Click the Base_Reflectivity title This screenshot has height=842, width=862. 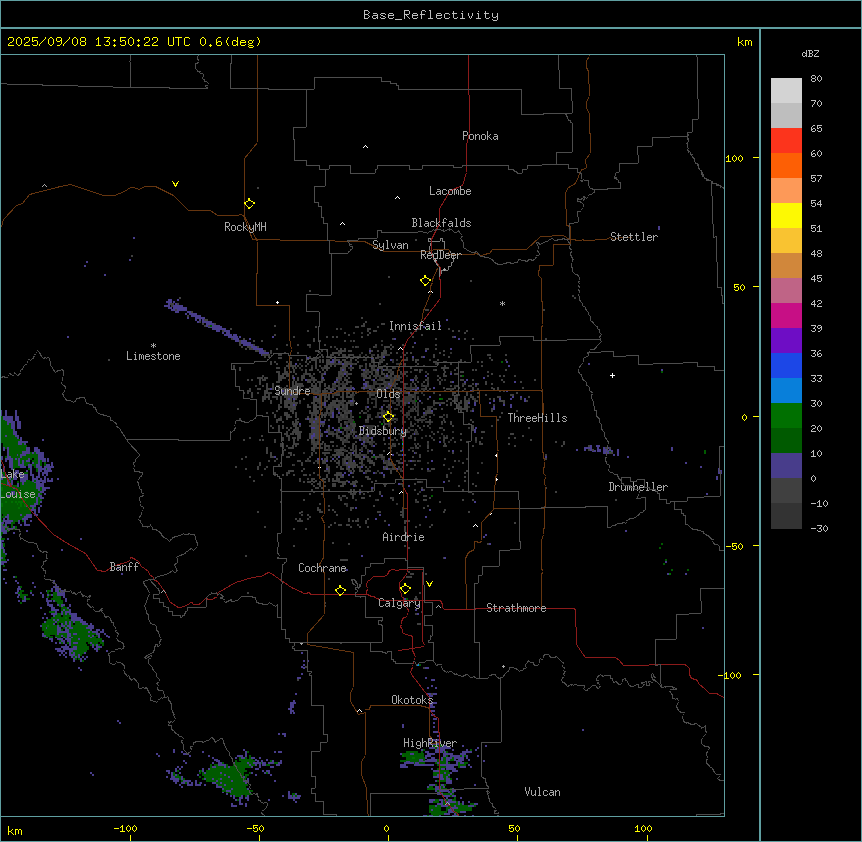431,15
